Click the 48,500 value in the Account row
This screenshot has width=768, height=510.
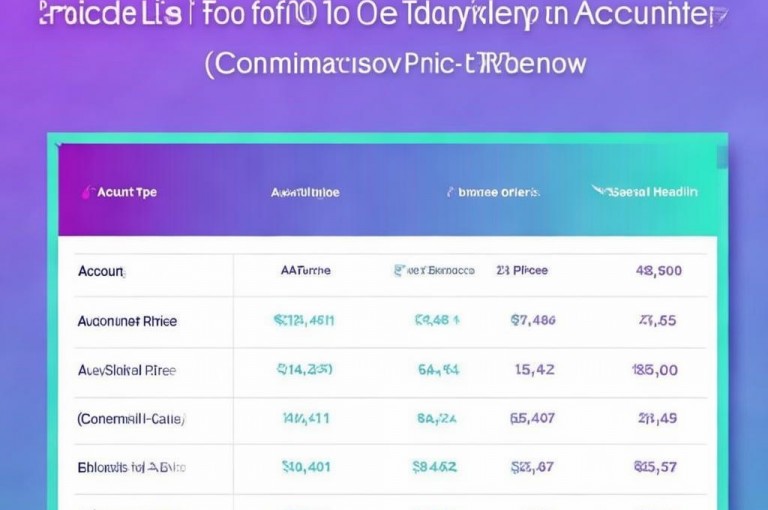click(659, 270)
